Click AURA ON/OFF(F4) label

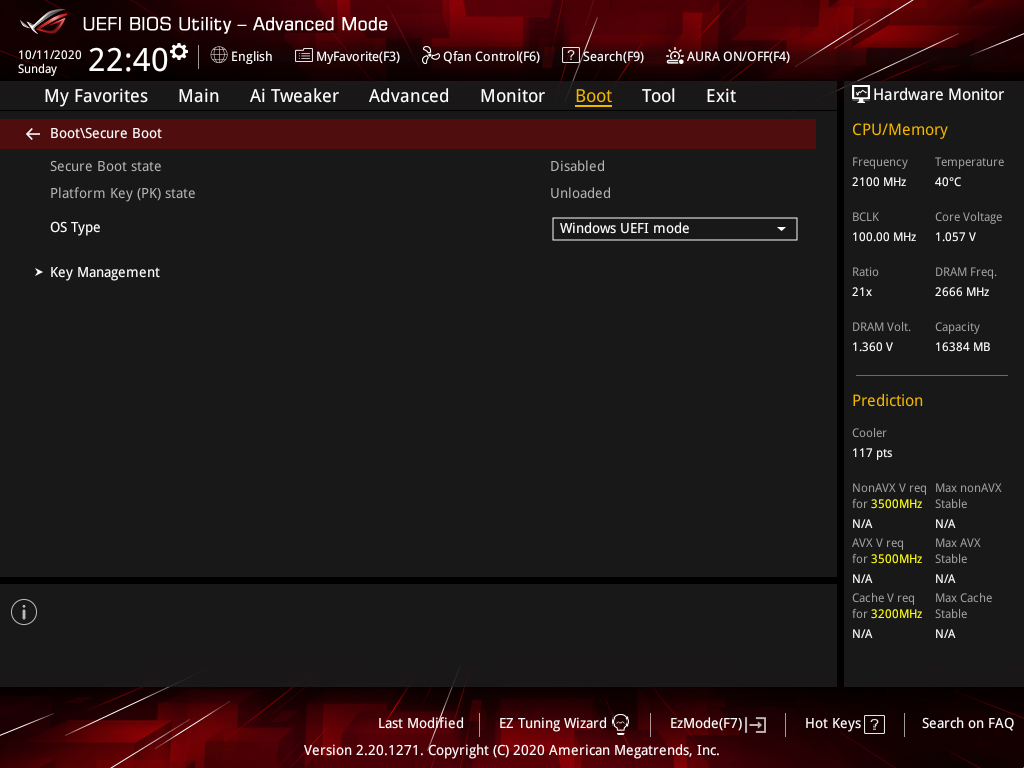click(738, 56)
